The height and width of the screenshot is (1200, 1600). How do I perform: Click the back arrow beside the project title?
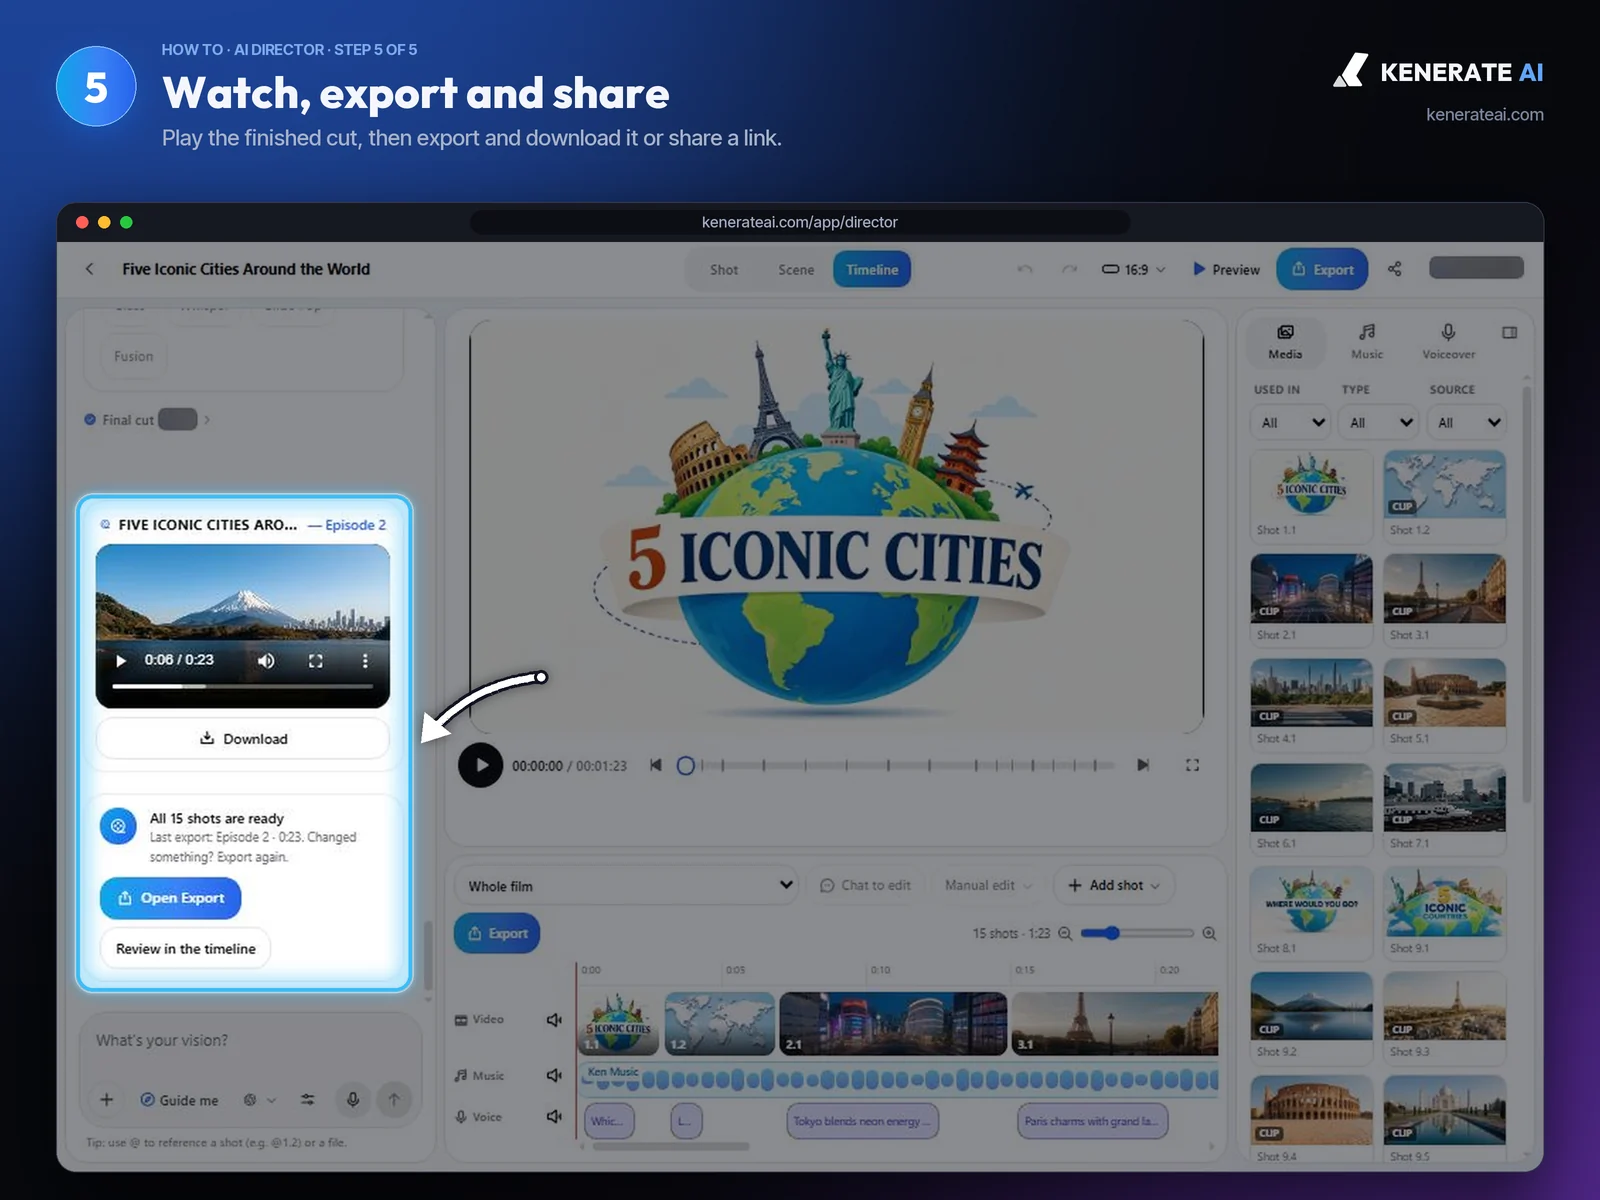90,269
